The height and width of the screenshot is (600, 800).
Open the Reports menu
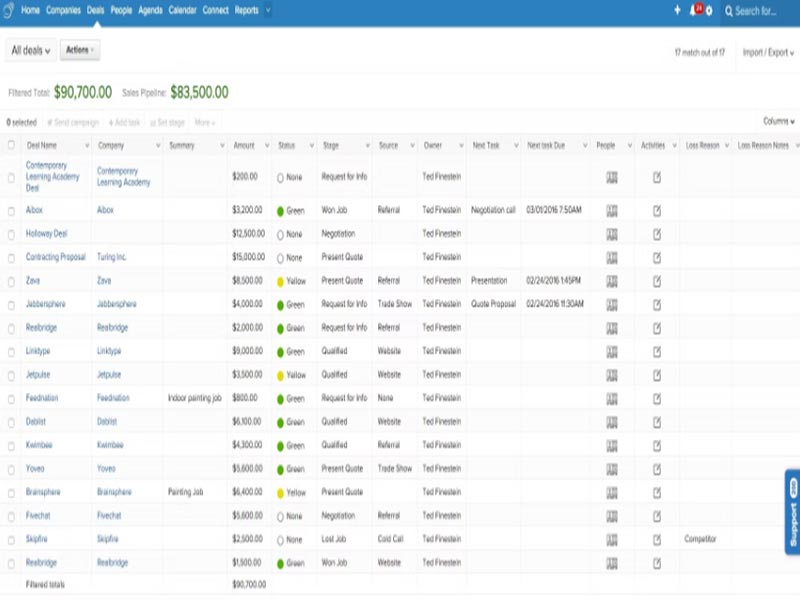tap(246, 11)
